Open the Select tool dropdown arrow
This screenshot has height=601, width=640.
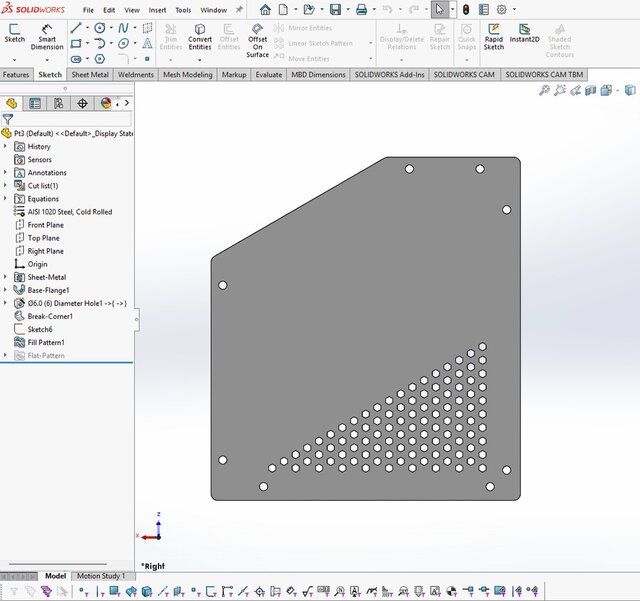[453, 9]
